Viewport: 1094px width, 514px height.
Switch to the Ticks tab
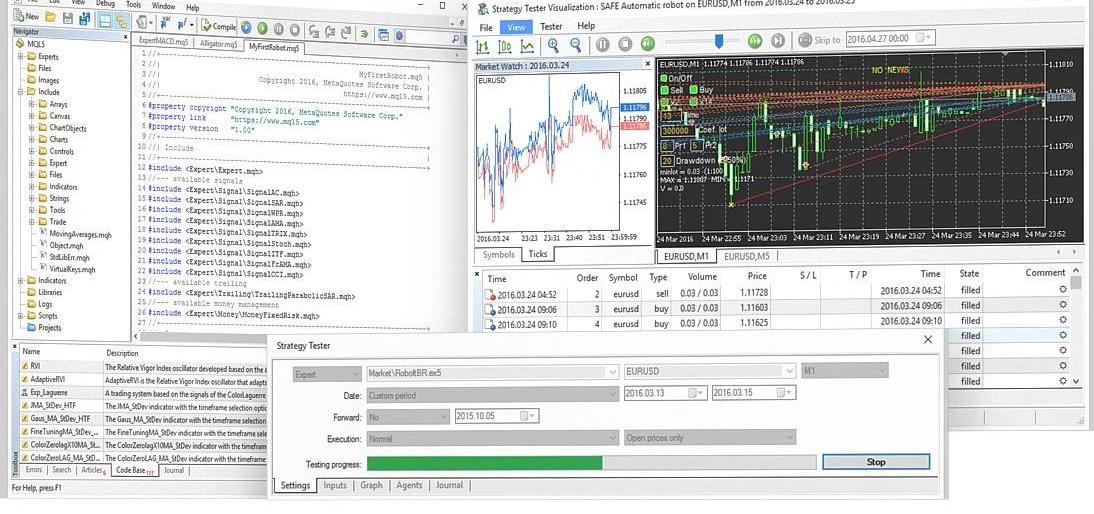(538, 255)
